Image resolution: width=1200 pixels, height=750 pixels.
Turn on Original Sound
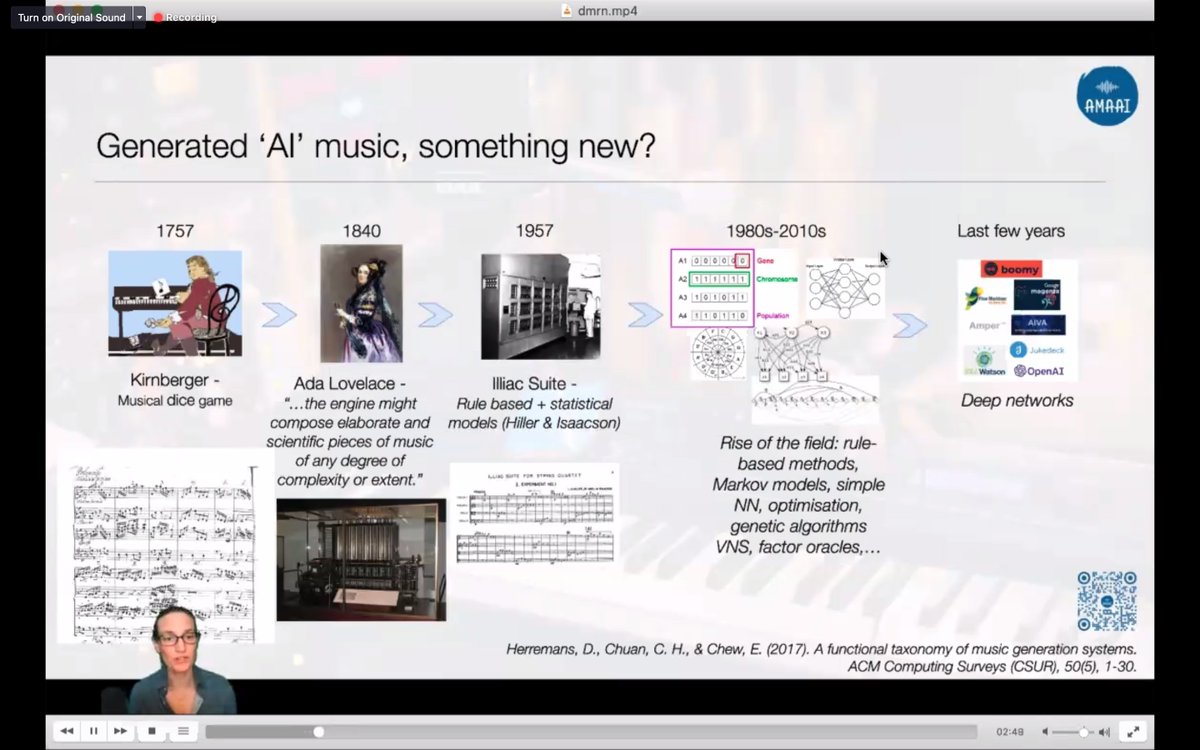71,17
